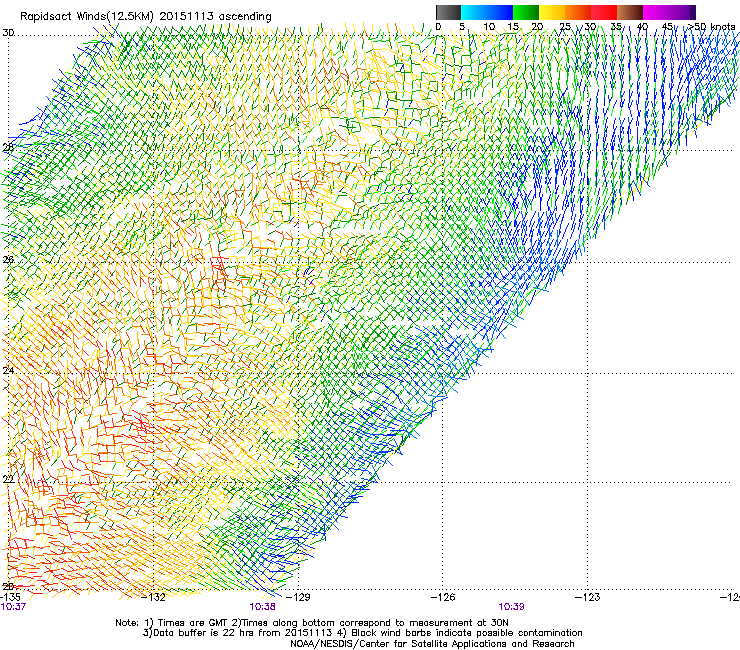Click the cyan-blue 5–15 knots legend segment
Image resolution: width=740 pixels, height=650 pixels.
click(x=487, y=12)
